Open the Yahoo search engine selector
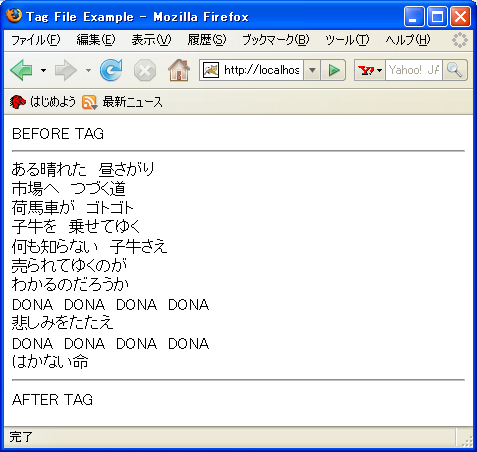Screen dimensions: 477x452 (x=370, y=70)
